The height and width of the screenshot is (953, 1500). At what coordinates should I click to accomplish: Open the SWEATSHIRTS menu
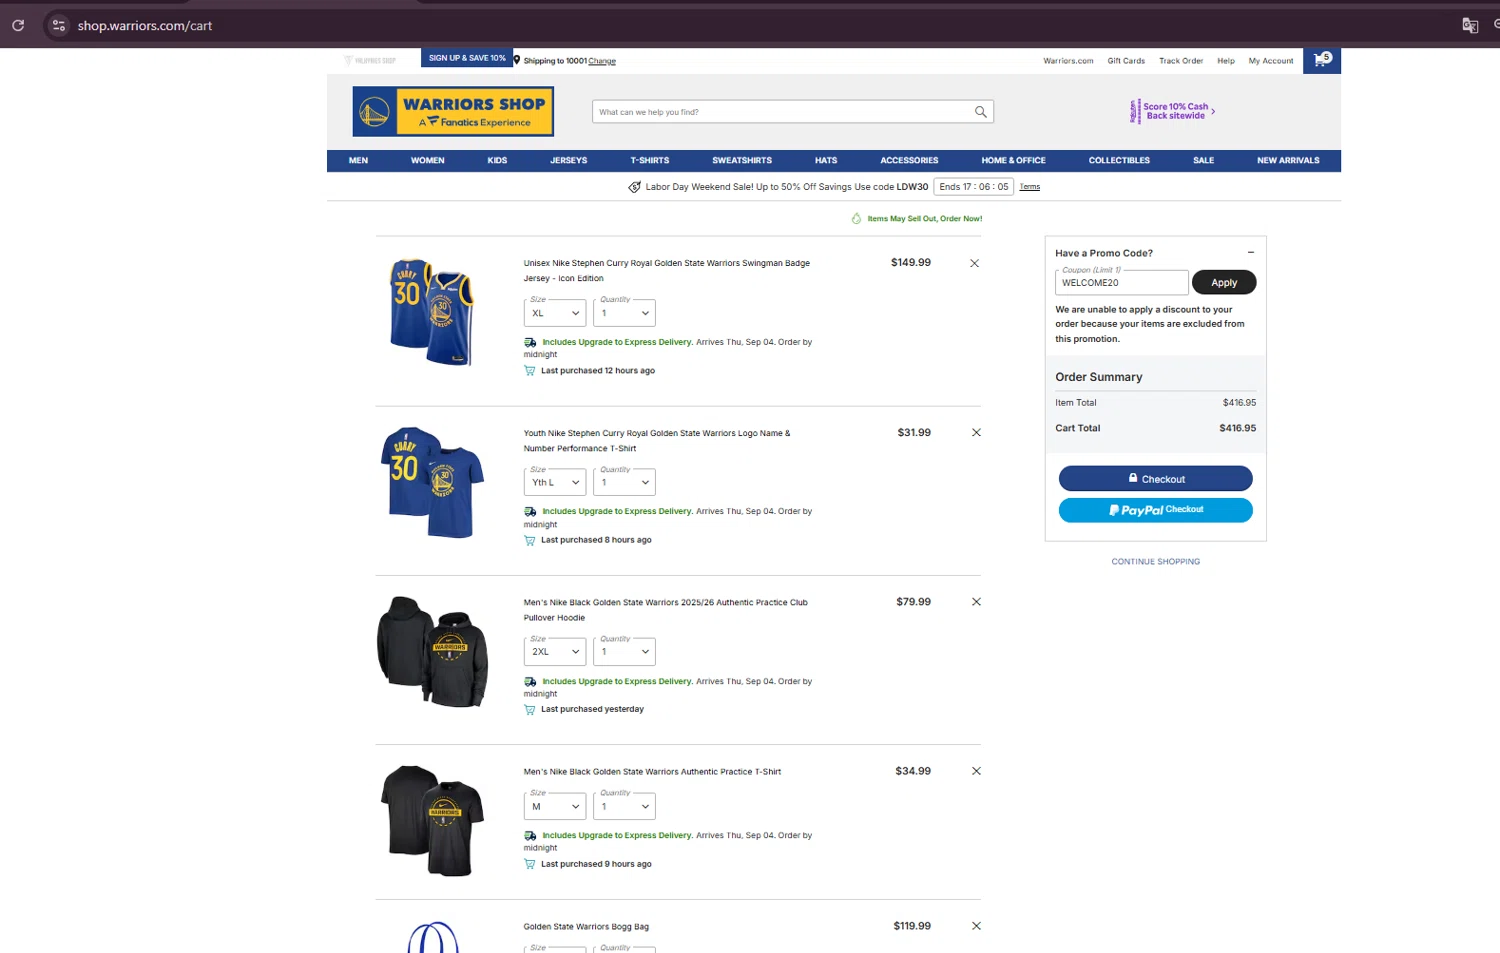[742, 160]
